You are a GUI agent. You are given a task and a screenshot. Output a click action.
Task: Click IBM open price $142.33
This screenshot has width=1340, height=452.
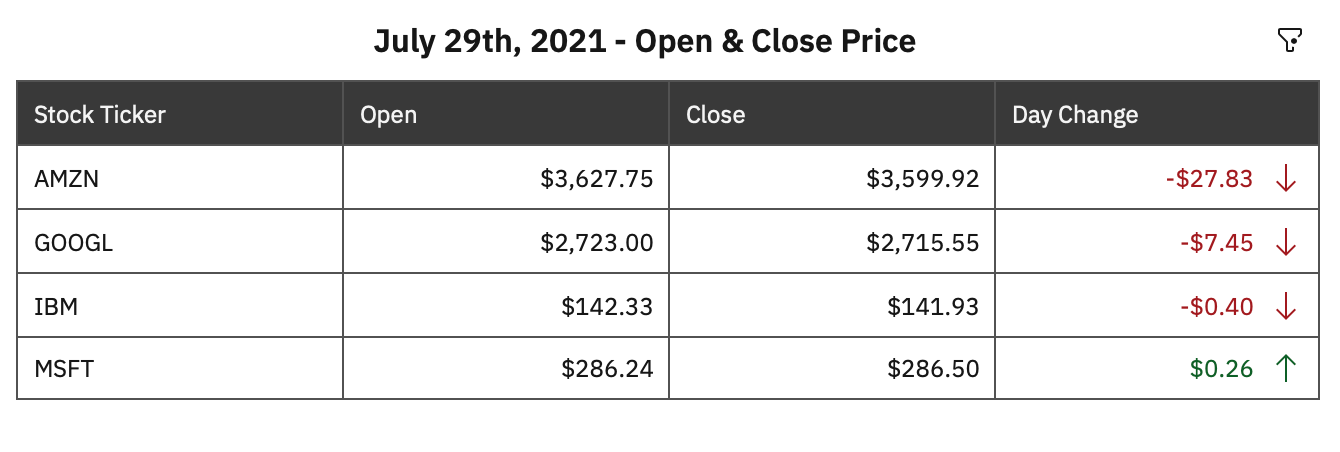[607, 306]
